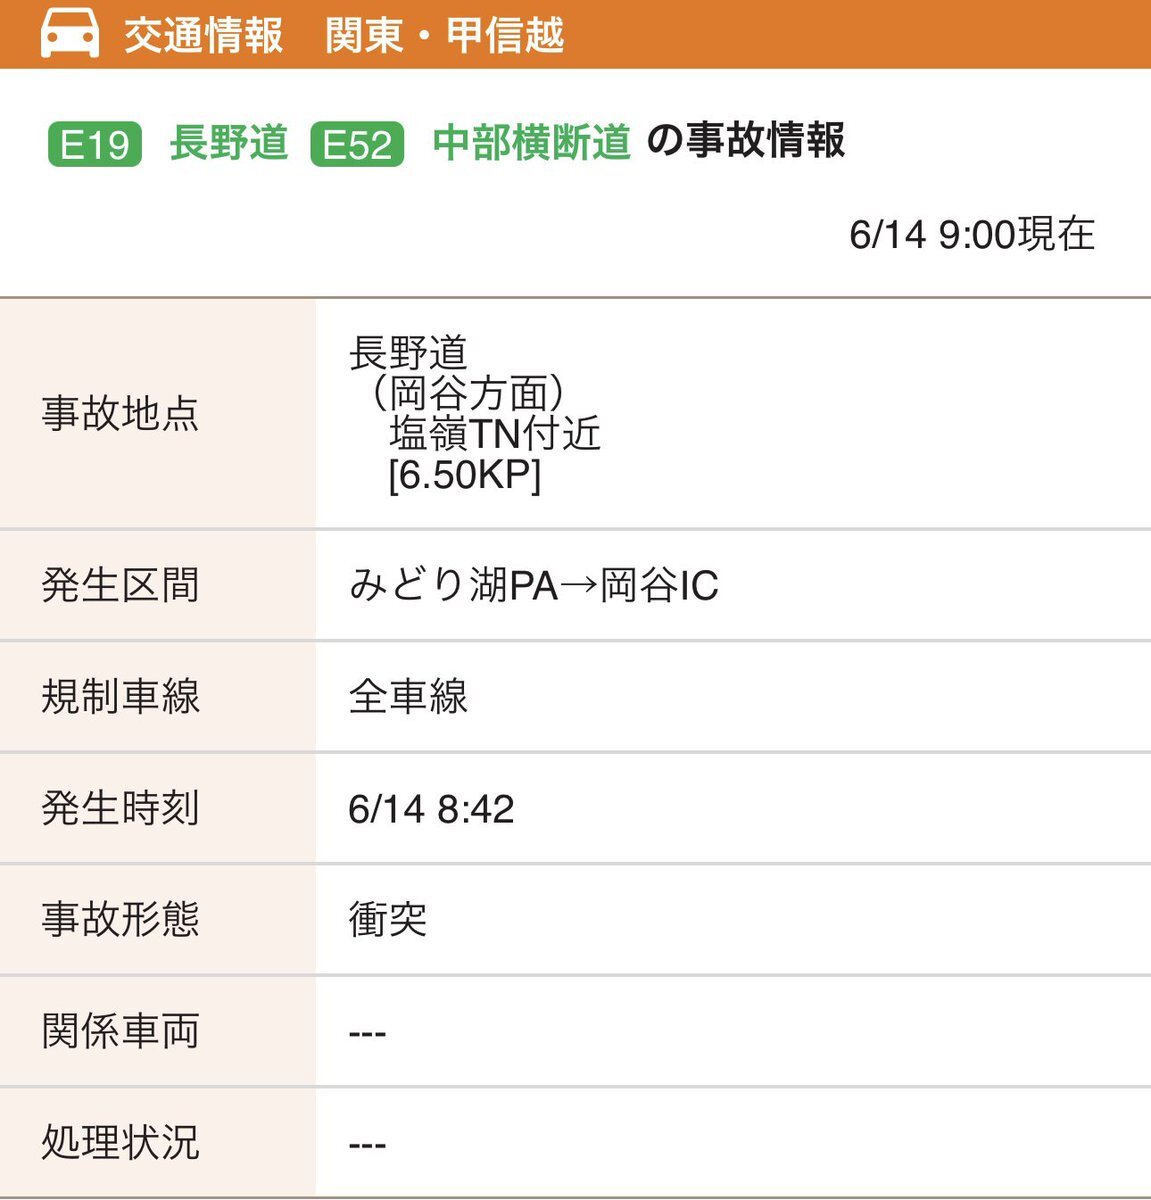
Task: Click みどり湖PA→岡谷IC section value
Action: pyautogui.click(x=534, y=585)
